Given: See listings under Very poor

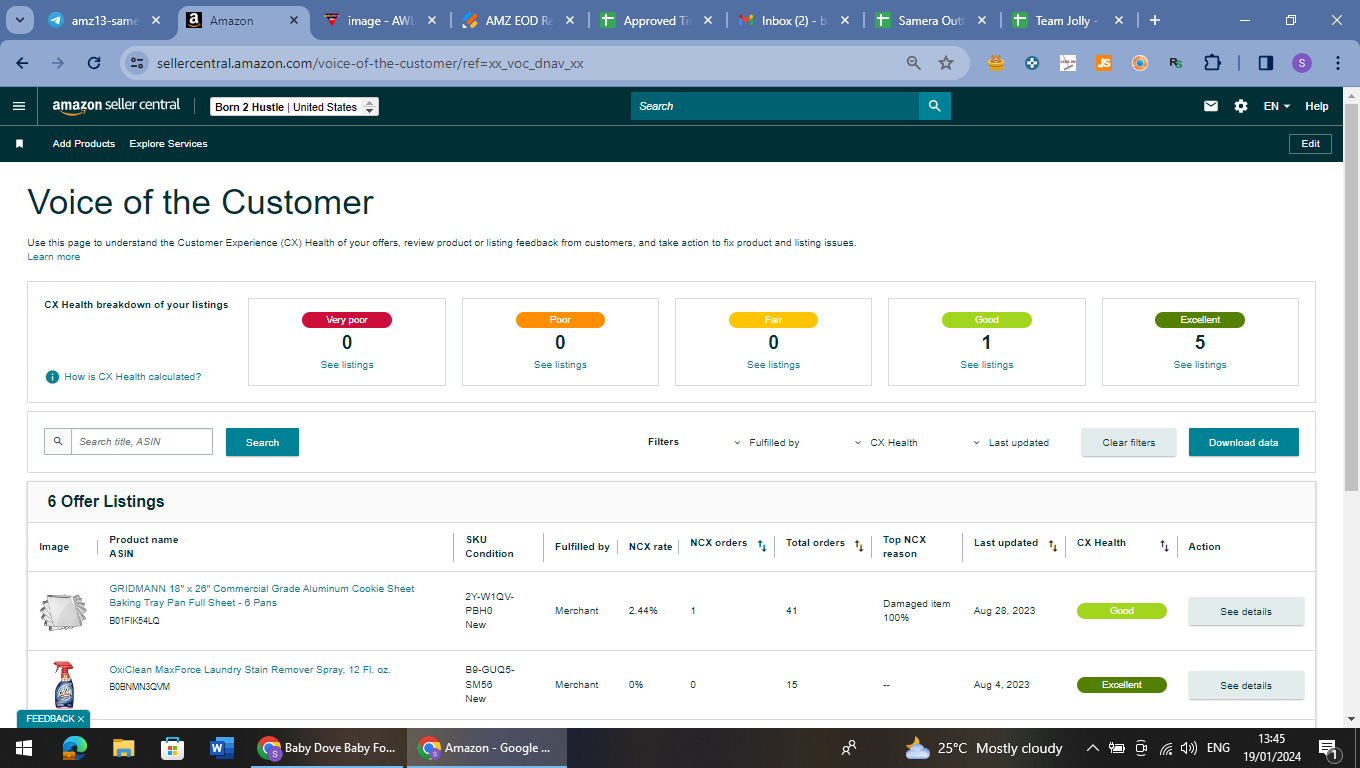Looking at the screenshot, I should 347,365.
